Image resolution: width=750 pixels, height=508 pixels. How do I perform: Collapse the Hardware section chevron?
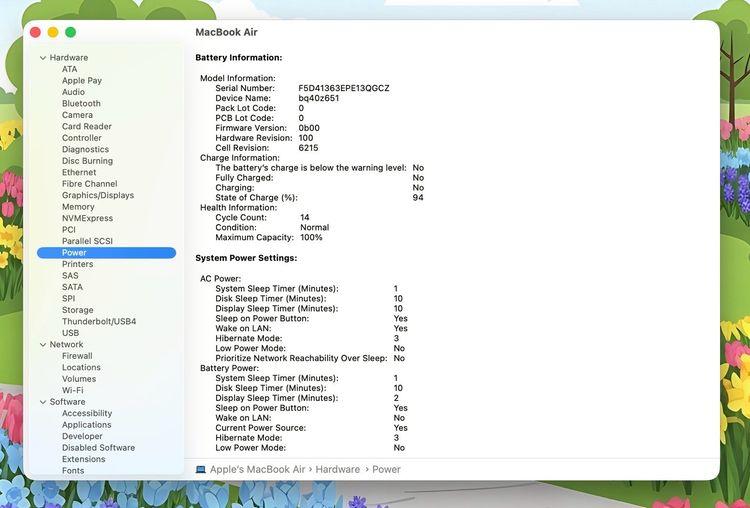(43, 58)
